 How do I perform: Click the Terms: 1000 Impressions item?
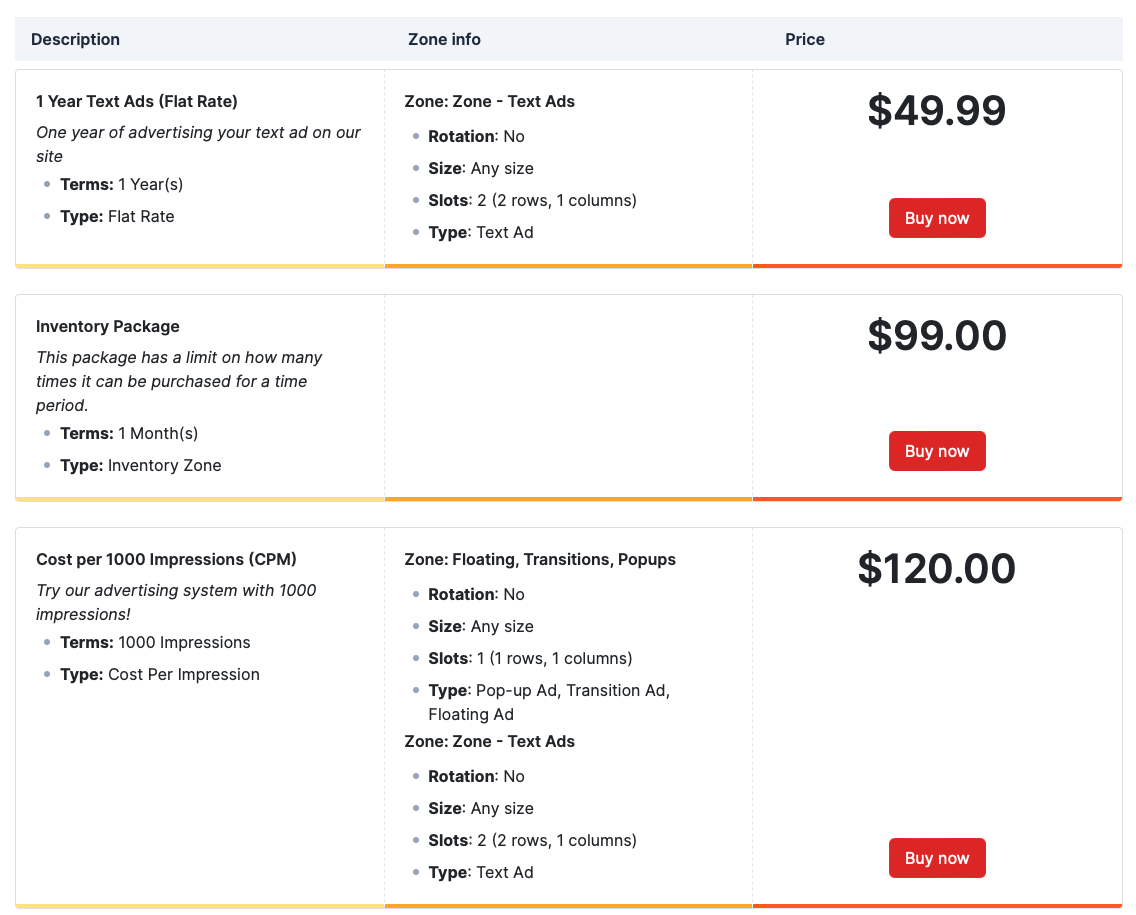pos(155,643)
